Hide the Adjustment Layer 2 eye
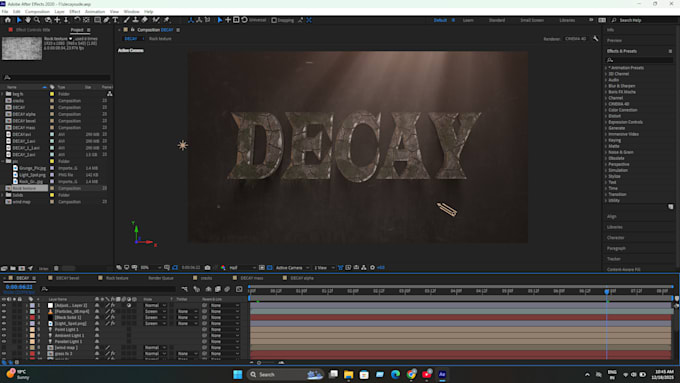The width and height of the screenshot is (680, 383). (4, 305)
